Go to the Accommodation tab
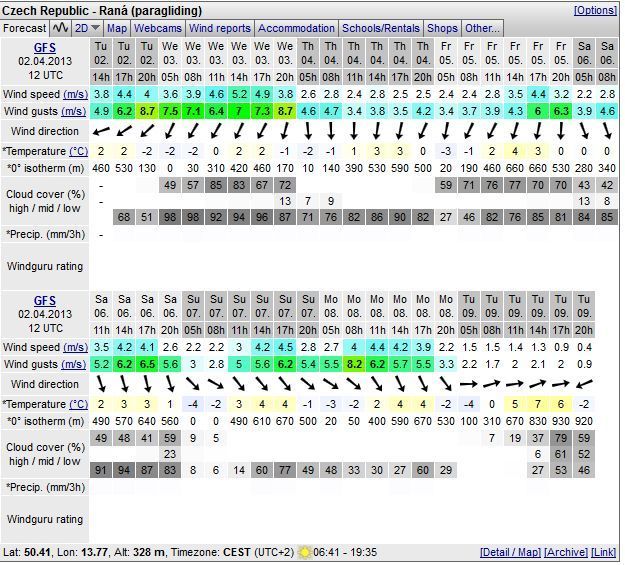The width and height of the screenshot is (625, 565). point(297,28)
